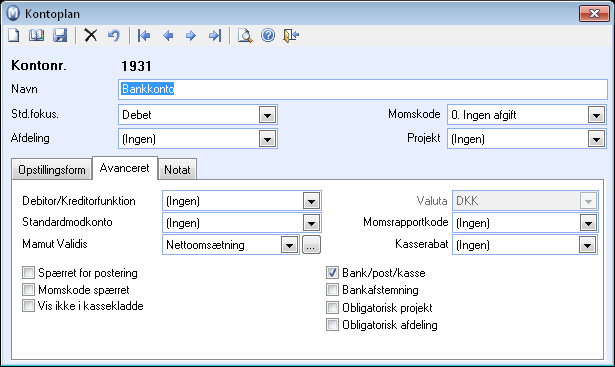Open print preview magnifier icon

pyautogui.click(x=245, y=36)
